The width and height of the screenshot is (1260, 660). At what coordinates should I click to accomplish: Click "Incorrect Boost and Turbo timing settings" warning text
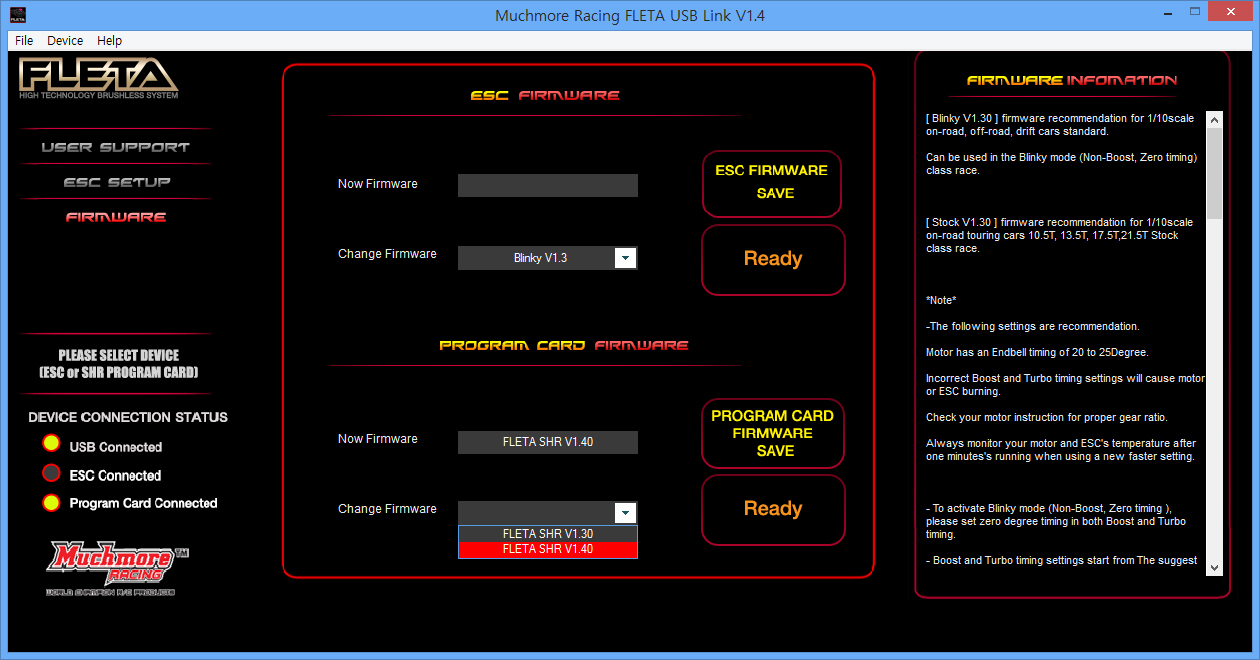point(1065,385)
